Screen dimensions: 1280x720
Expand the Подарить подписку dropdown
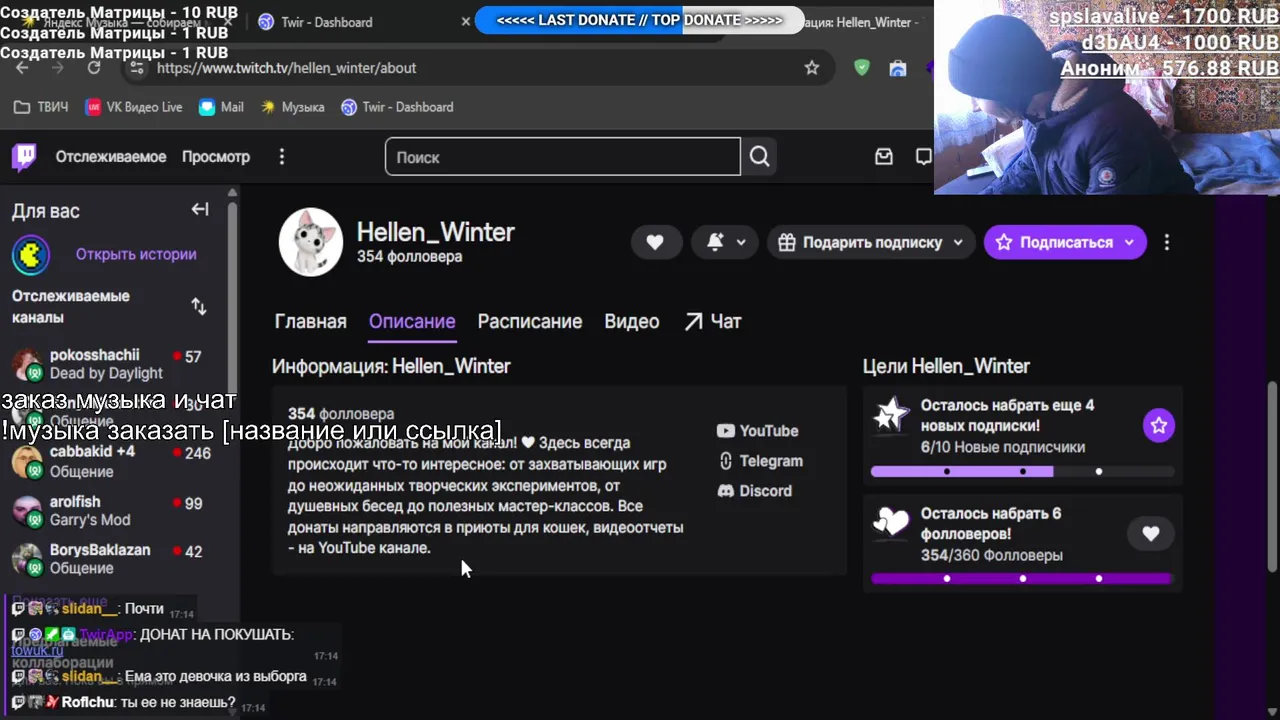pos(870,242)
